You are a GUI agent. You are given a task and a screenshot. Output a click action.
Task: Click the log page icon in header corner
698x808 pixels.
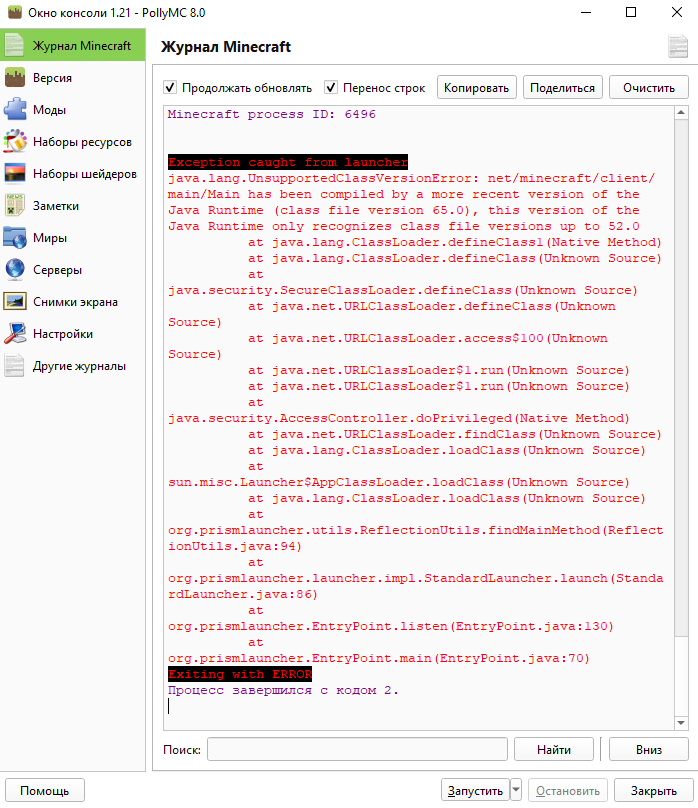678,46
